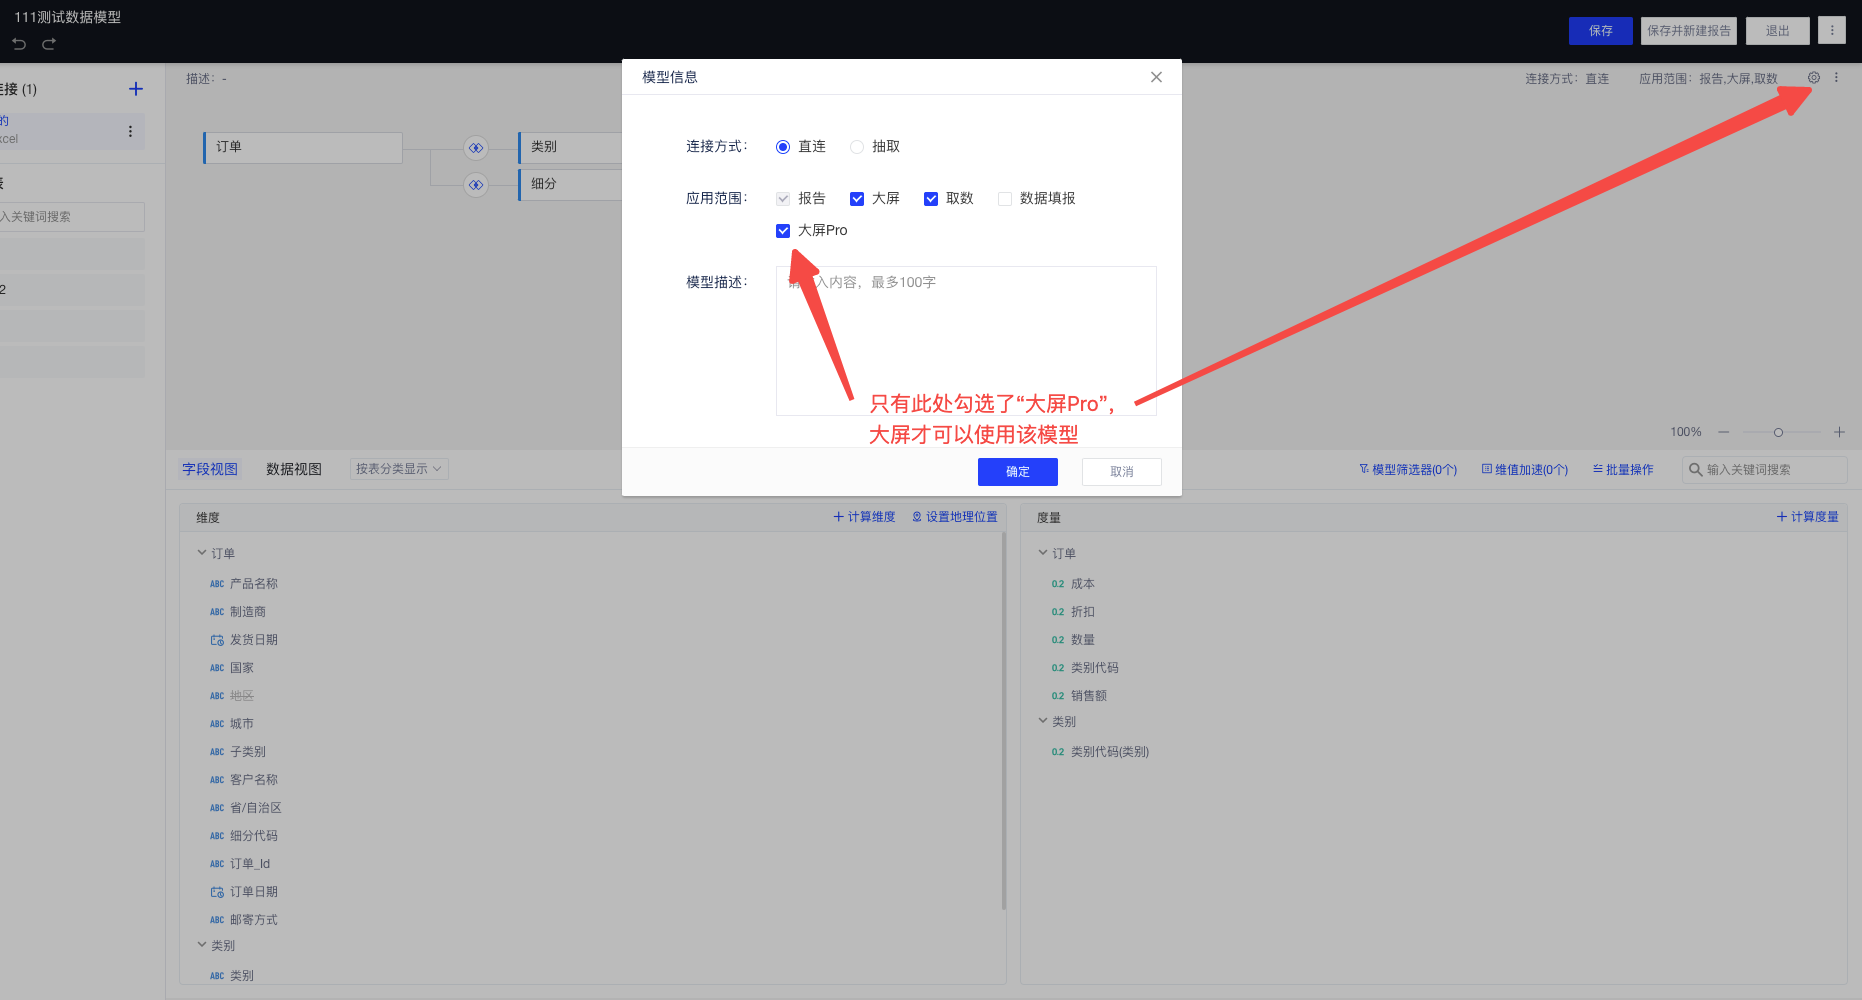This screenshot has width=1862, height=1000.
Task: Open the model settings gear icon
Action: (x=1813, y=78)
